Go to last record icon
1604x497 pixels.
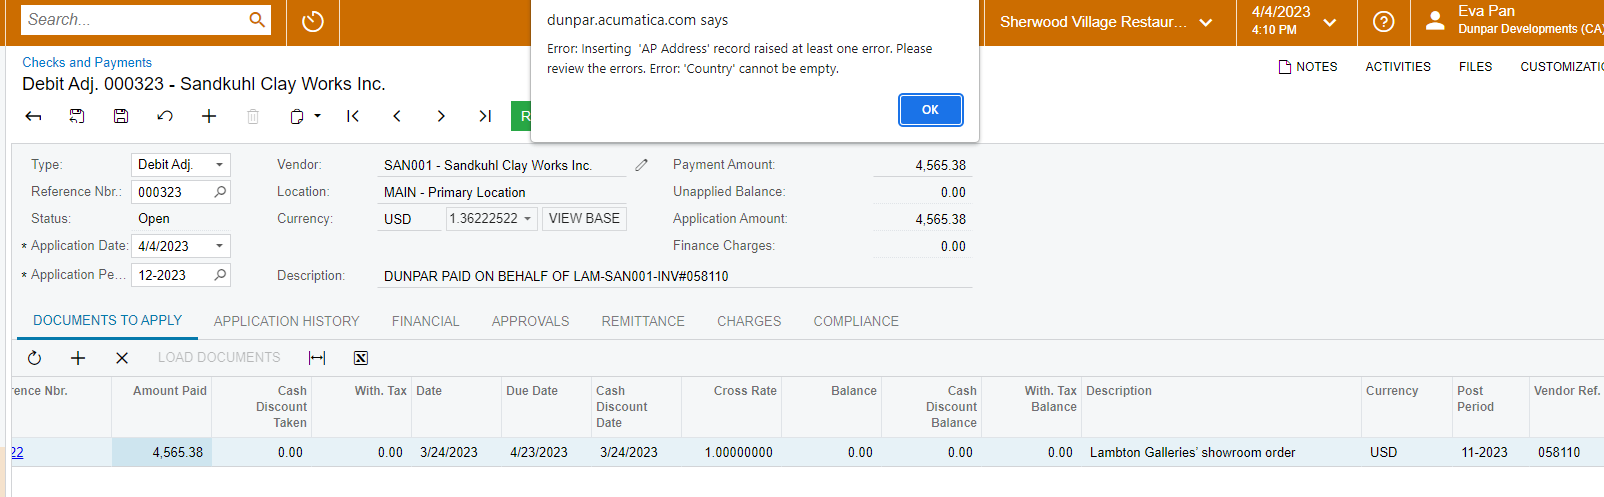point(485,116)
